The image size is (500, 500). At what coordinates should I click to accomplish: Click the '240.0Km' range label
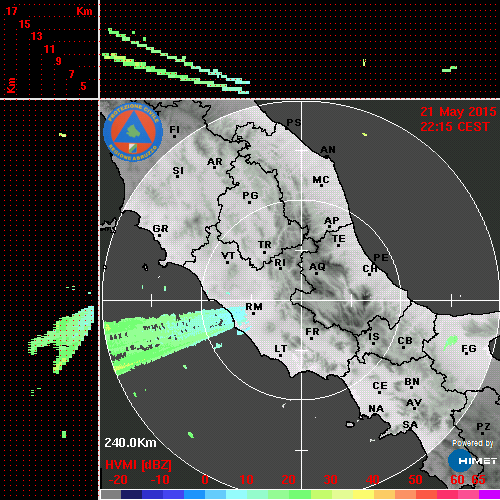(130, 443)
